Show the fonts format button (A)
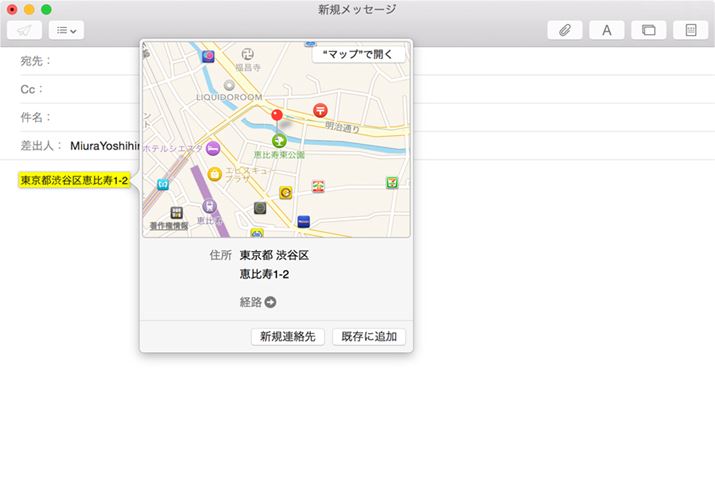The image size is (715, 477). pos(607,31)
